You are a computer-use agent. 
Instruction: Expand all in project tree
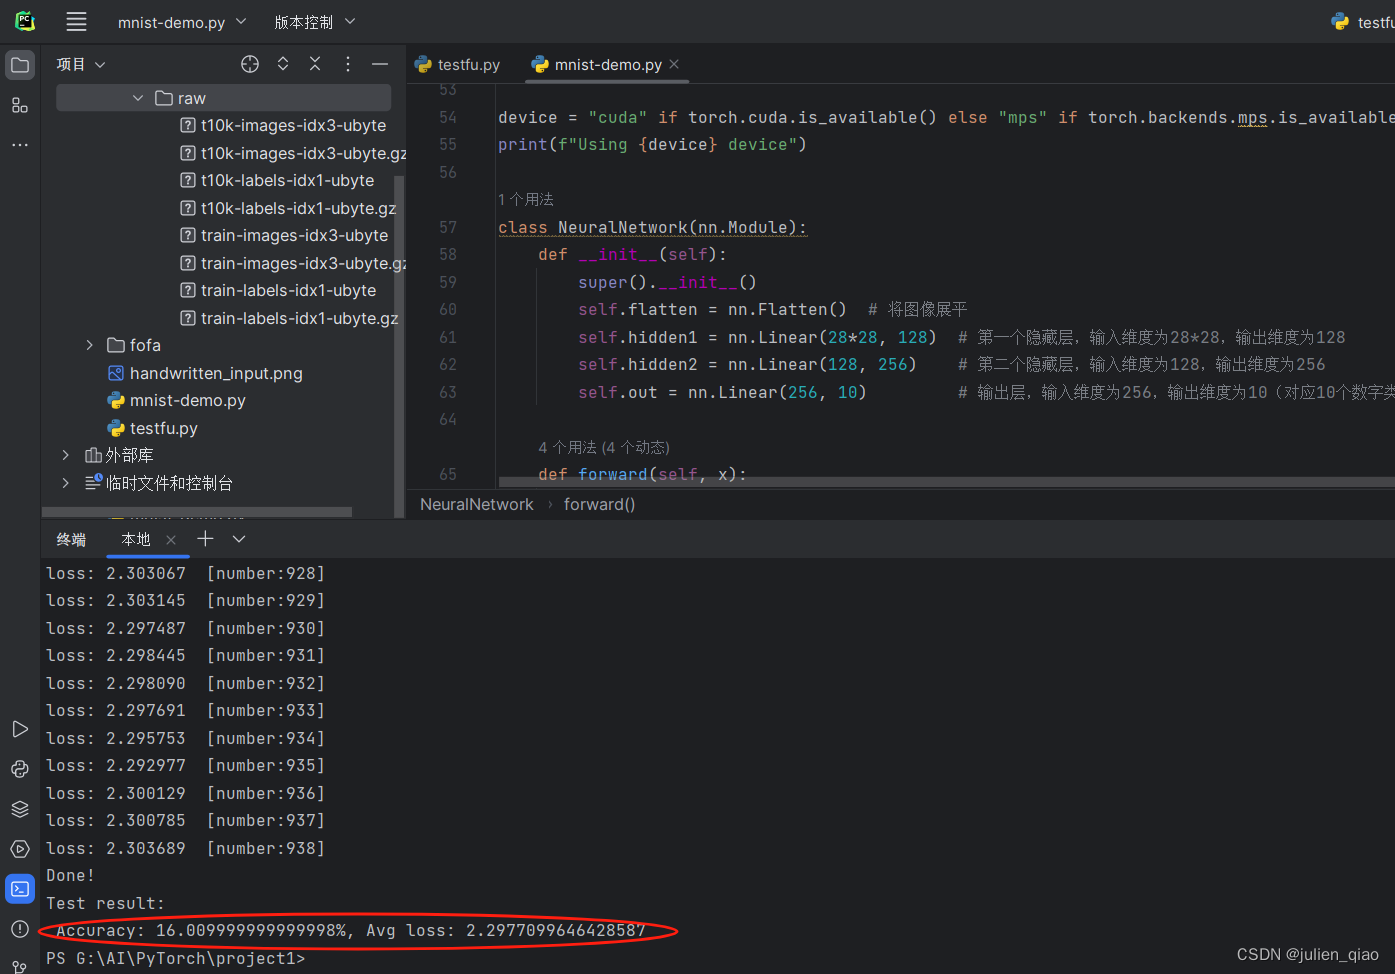(x=283, y=64)
